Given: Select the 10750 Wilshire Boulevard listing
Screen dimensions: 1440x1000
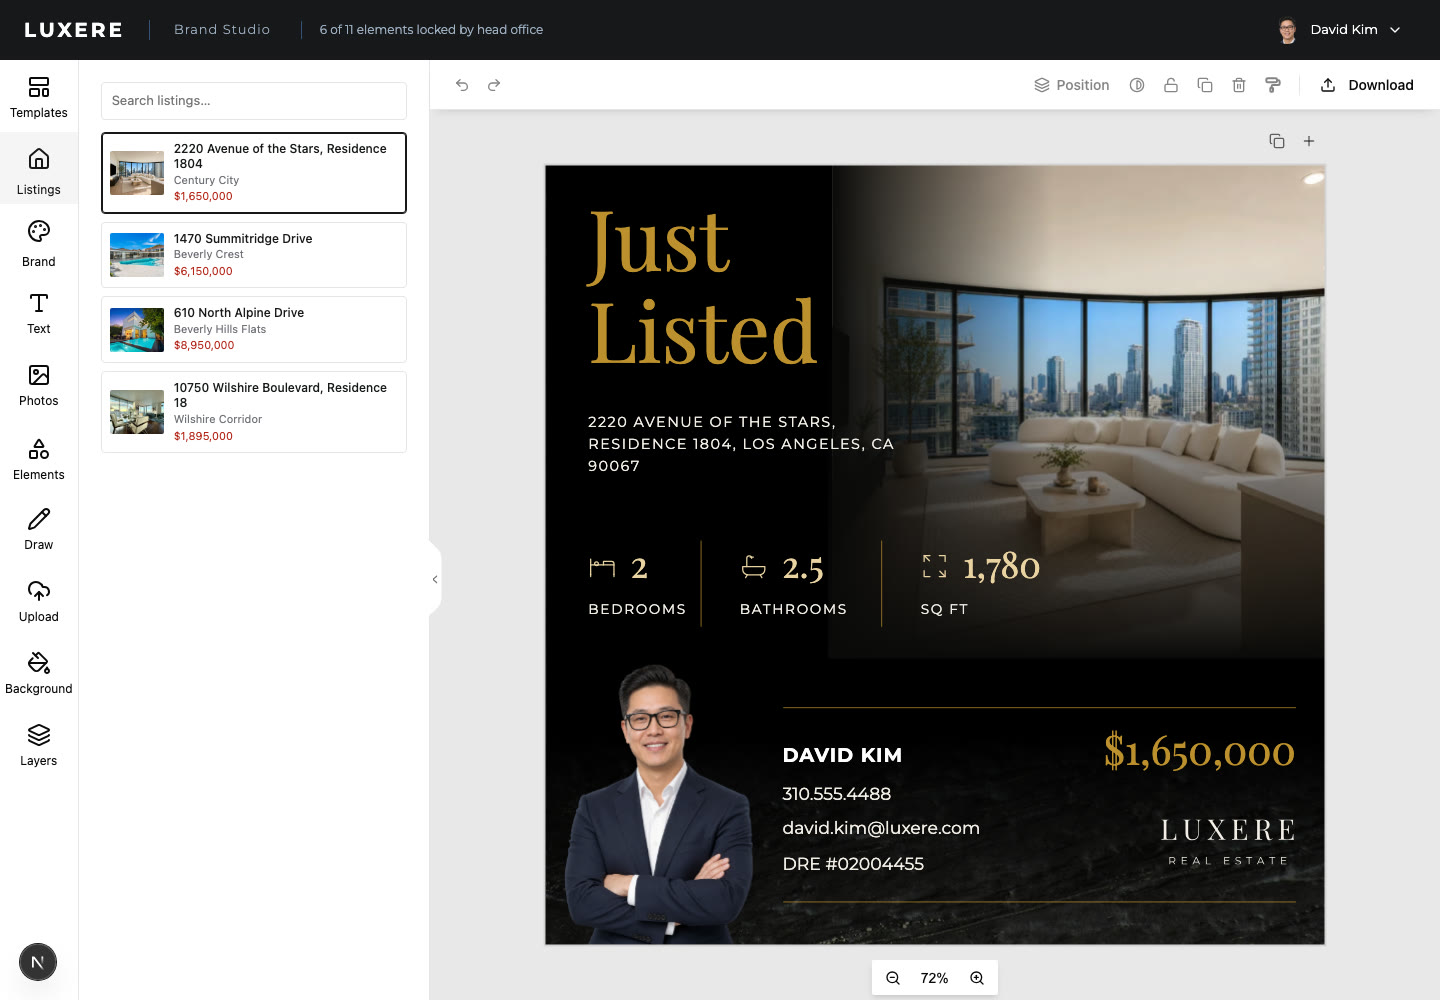Looking at the screenshot, I should pos(254,412).
